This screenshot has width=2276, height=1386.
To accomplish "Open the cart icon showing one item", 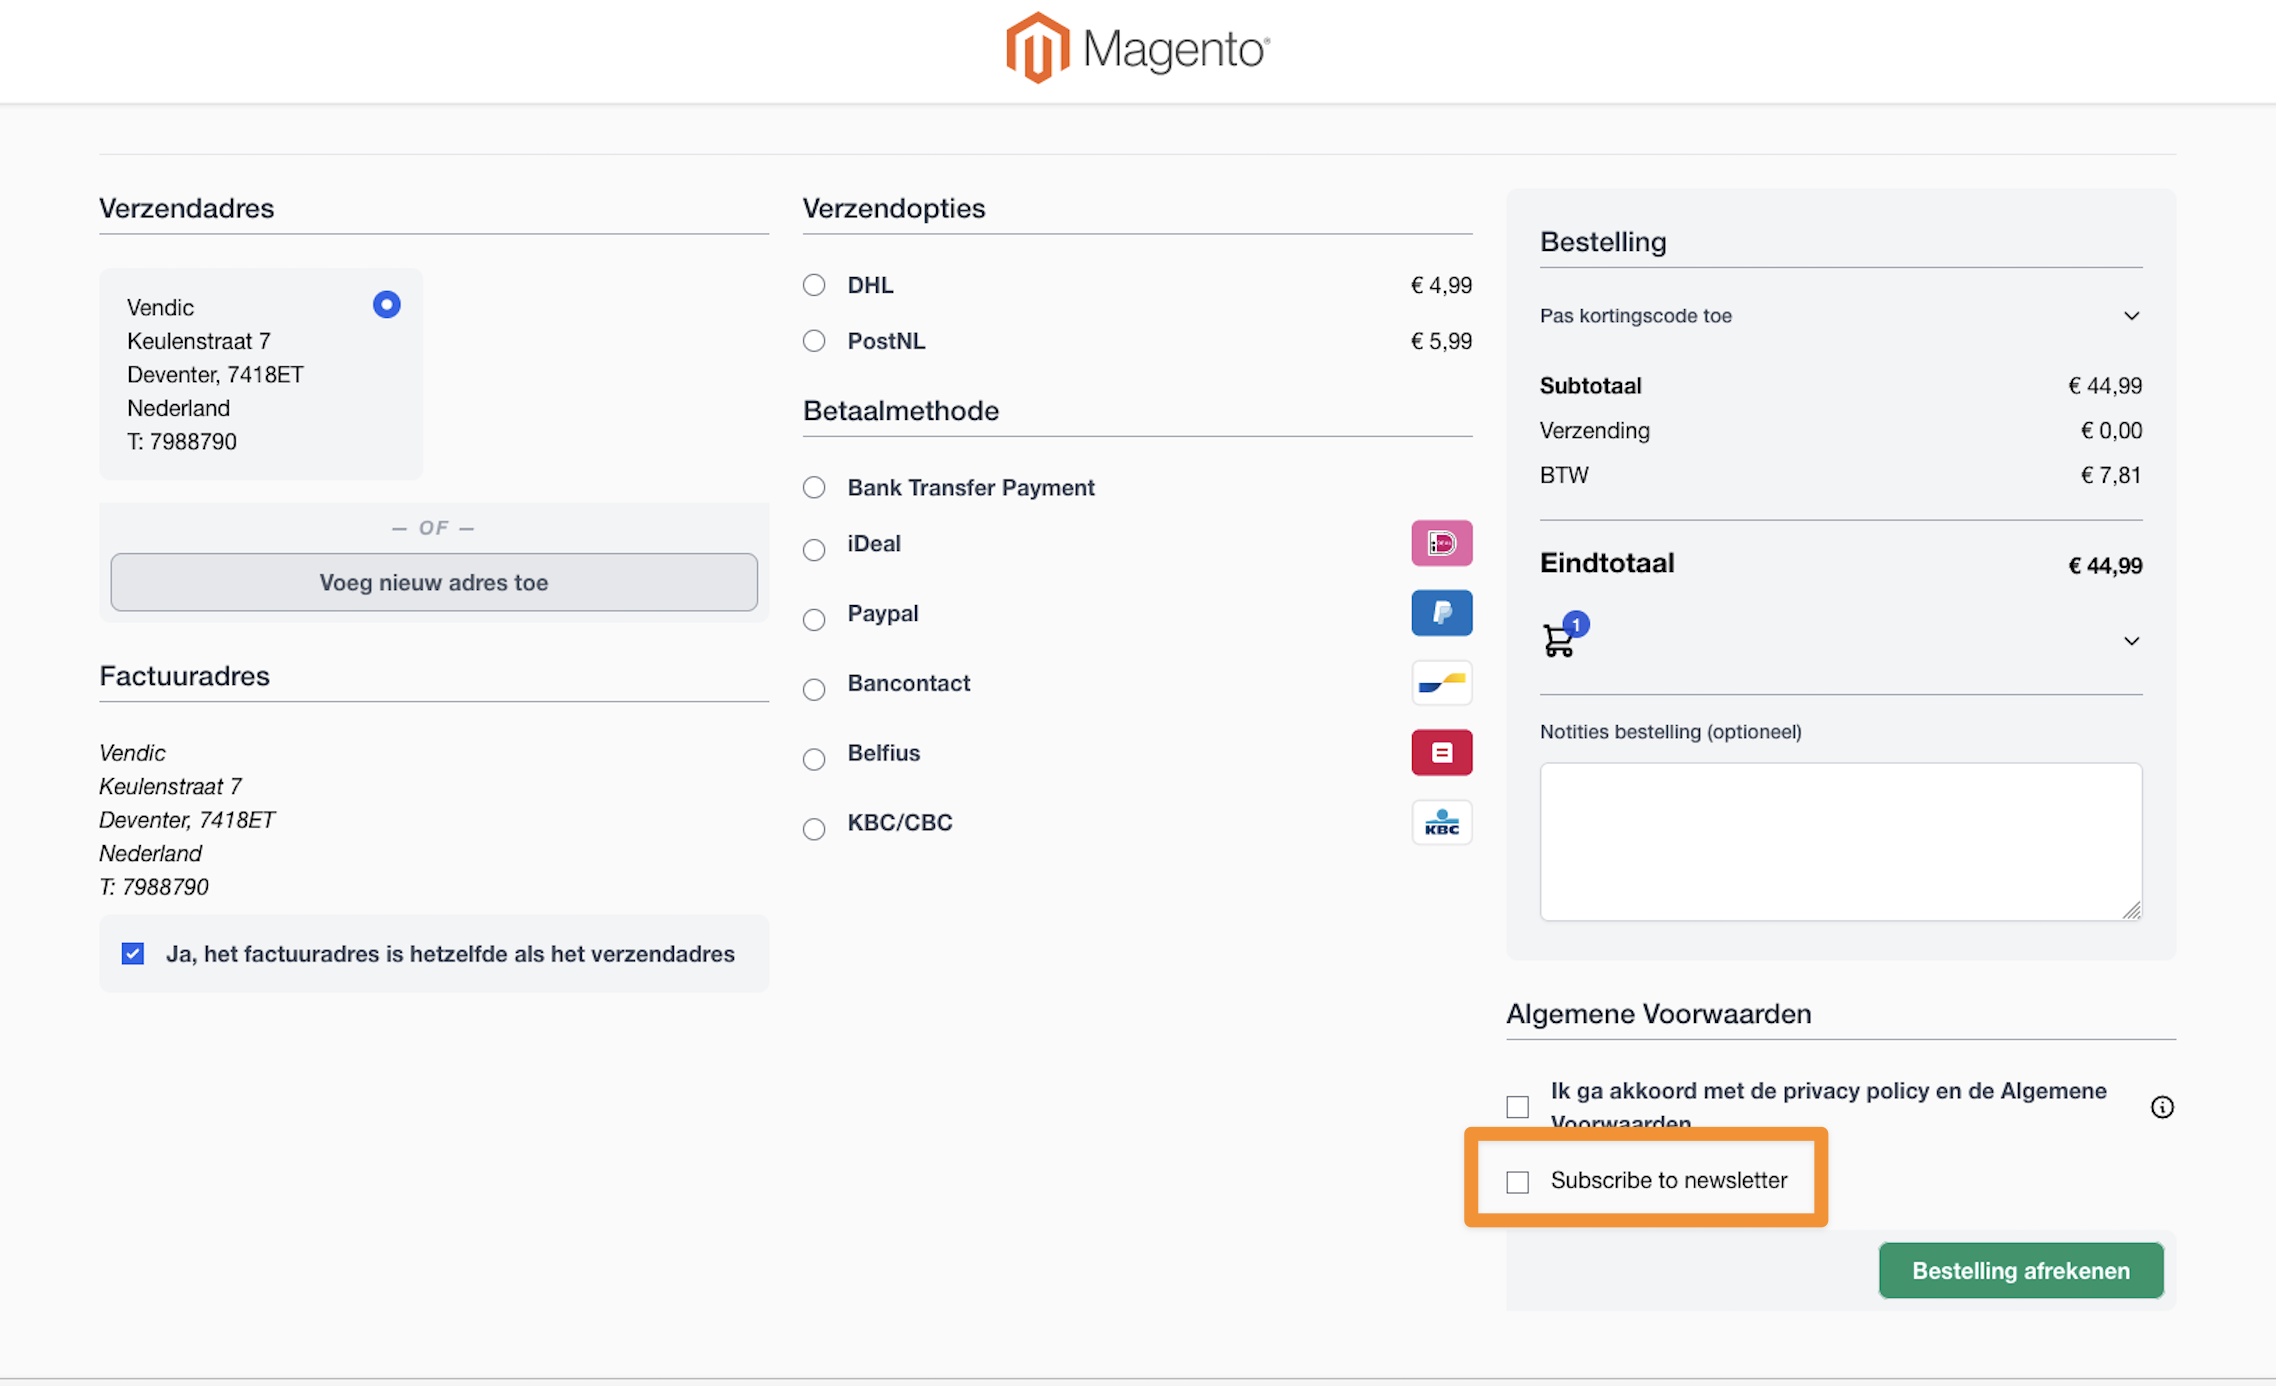I will click(x=1560, y=640).
